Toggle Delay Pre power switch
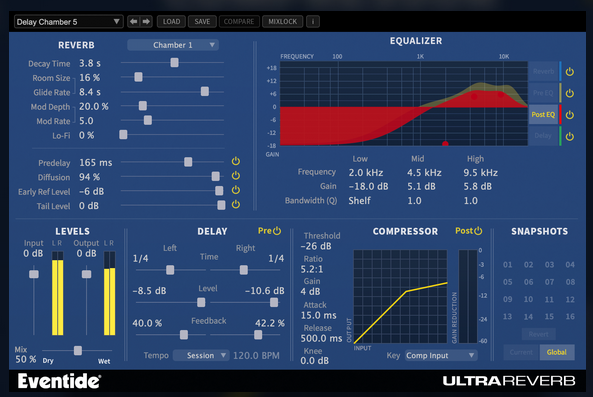The height and width of the screenshot is (397, 593). click(277, 231)
